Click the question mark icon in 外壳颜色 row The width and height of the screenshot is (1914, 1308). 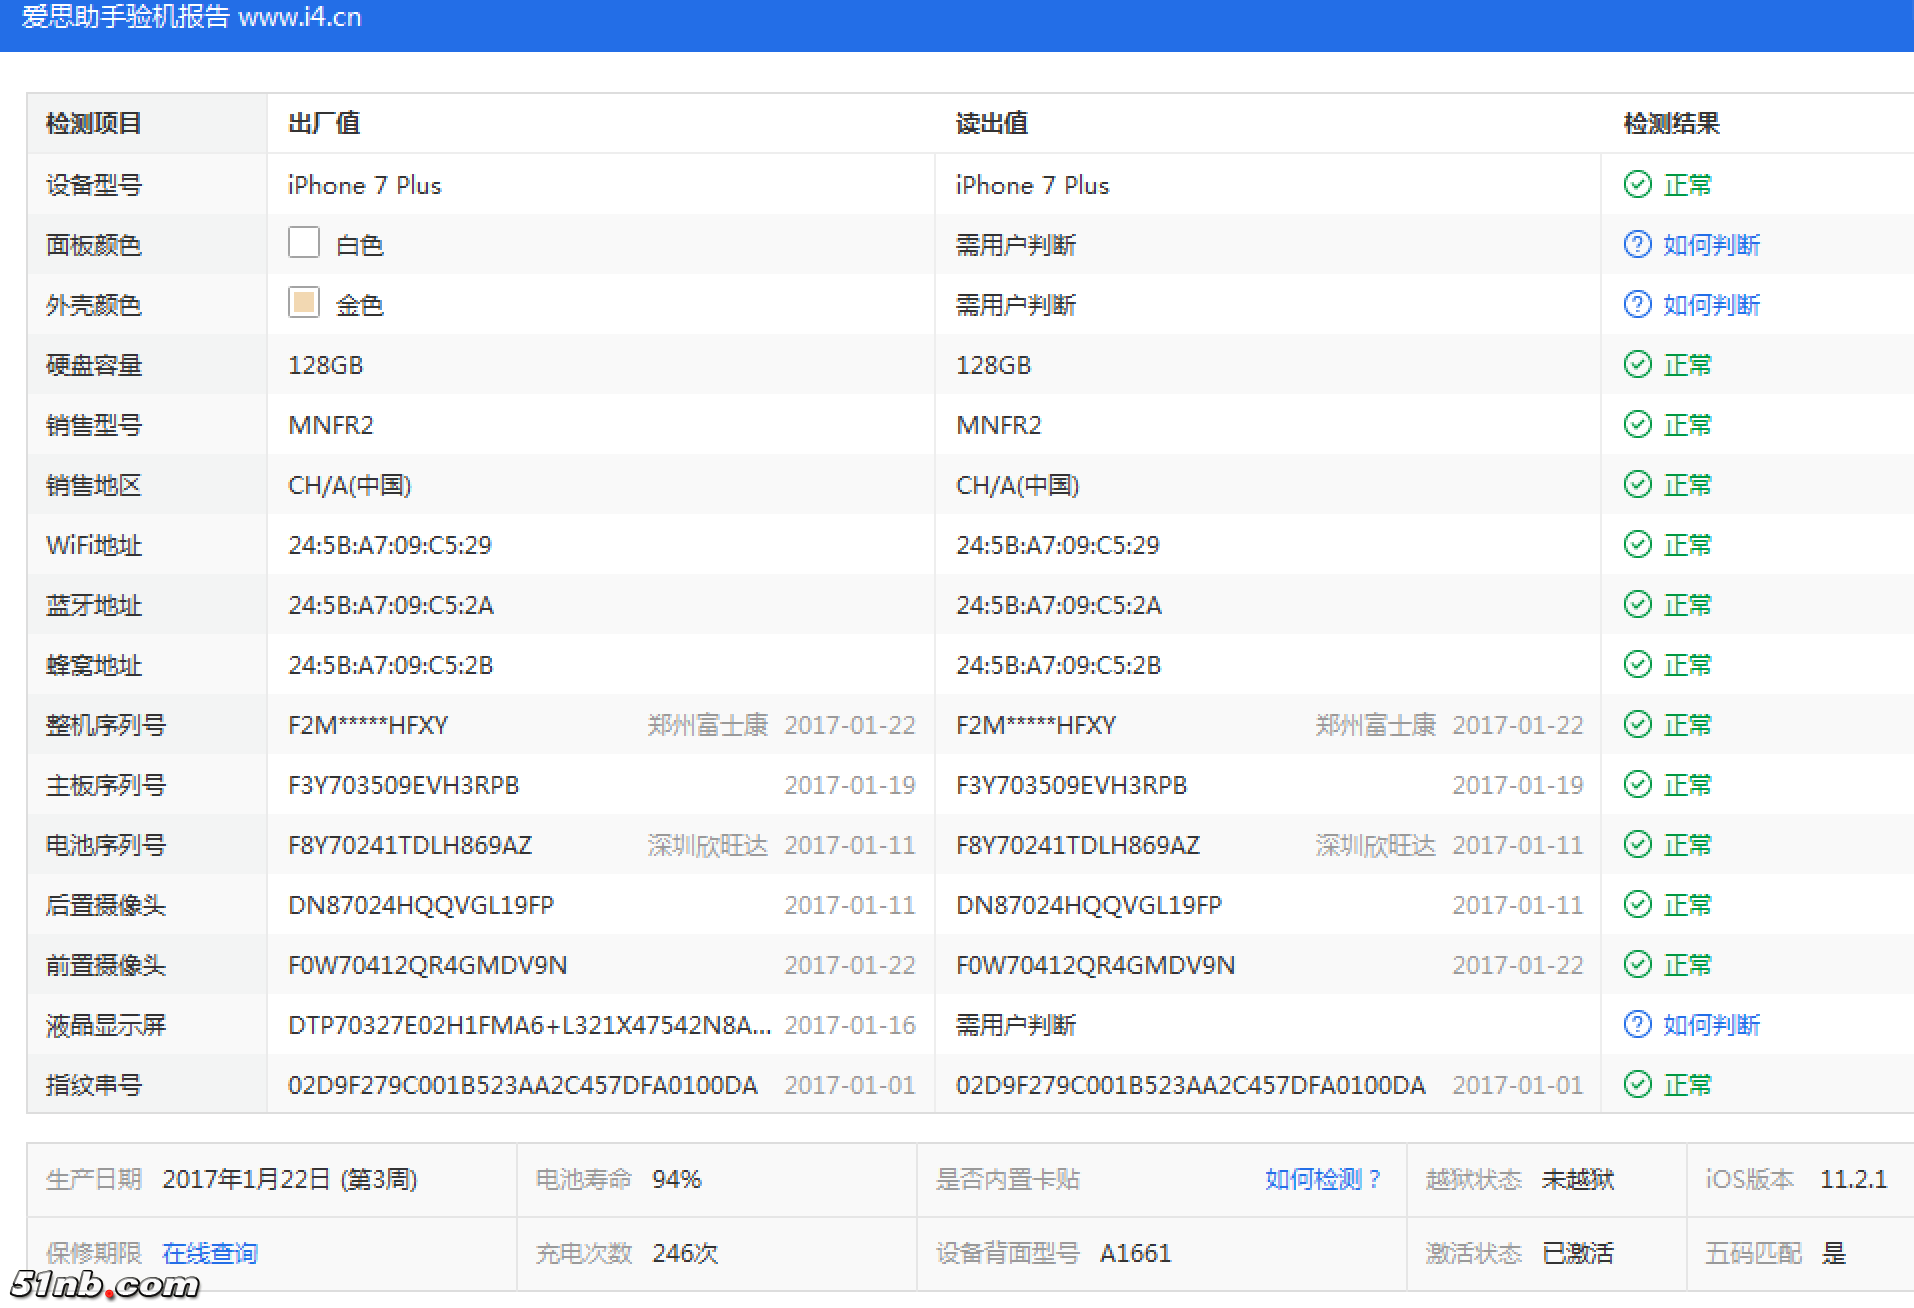(x=1637, y=304)
